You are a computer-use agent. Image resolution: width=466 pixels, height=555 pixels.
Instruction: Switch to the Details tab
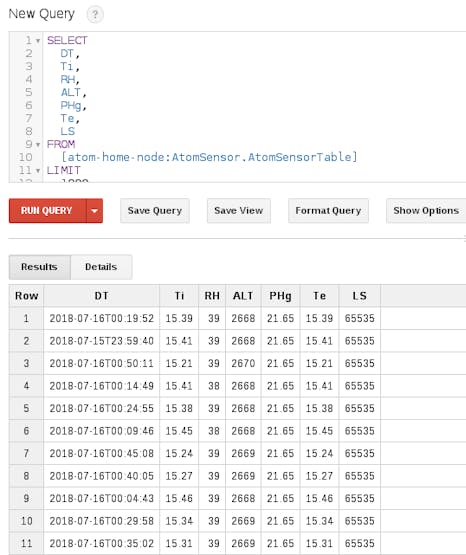[x=101, y=267]
